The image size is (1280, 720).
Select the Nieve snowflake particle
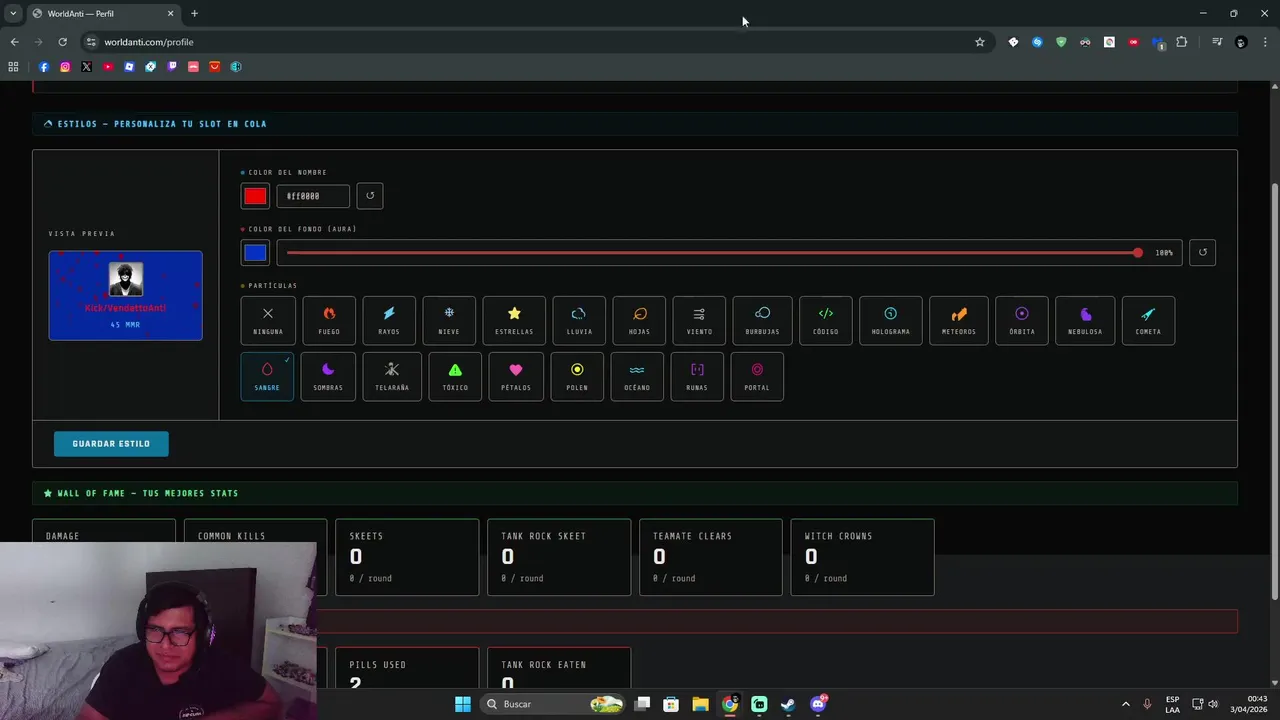pyautogui.click(x=449, y=320)
